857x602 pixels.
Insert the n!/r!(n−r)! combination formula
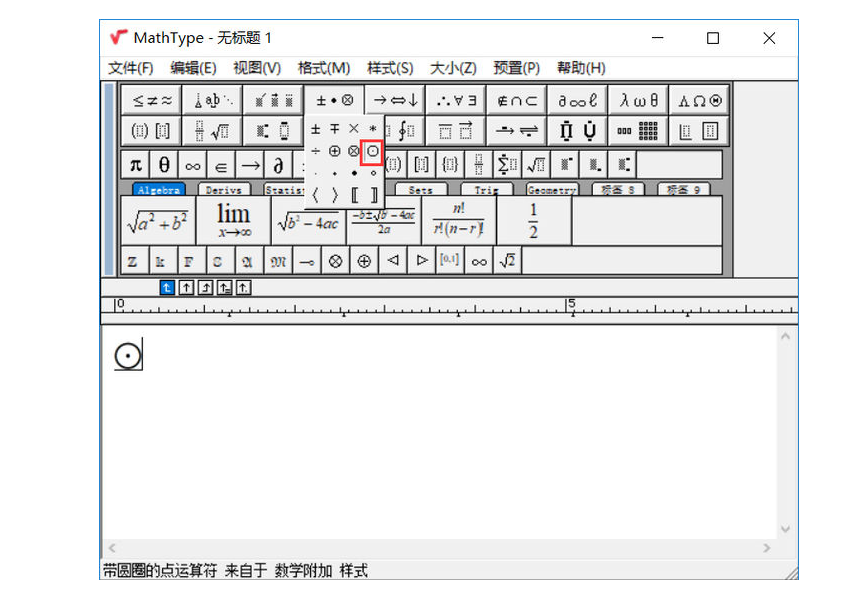[459, 221]
